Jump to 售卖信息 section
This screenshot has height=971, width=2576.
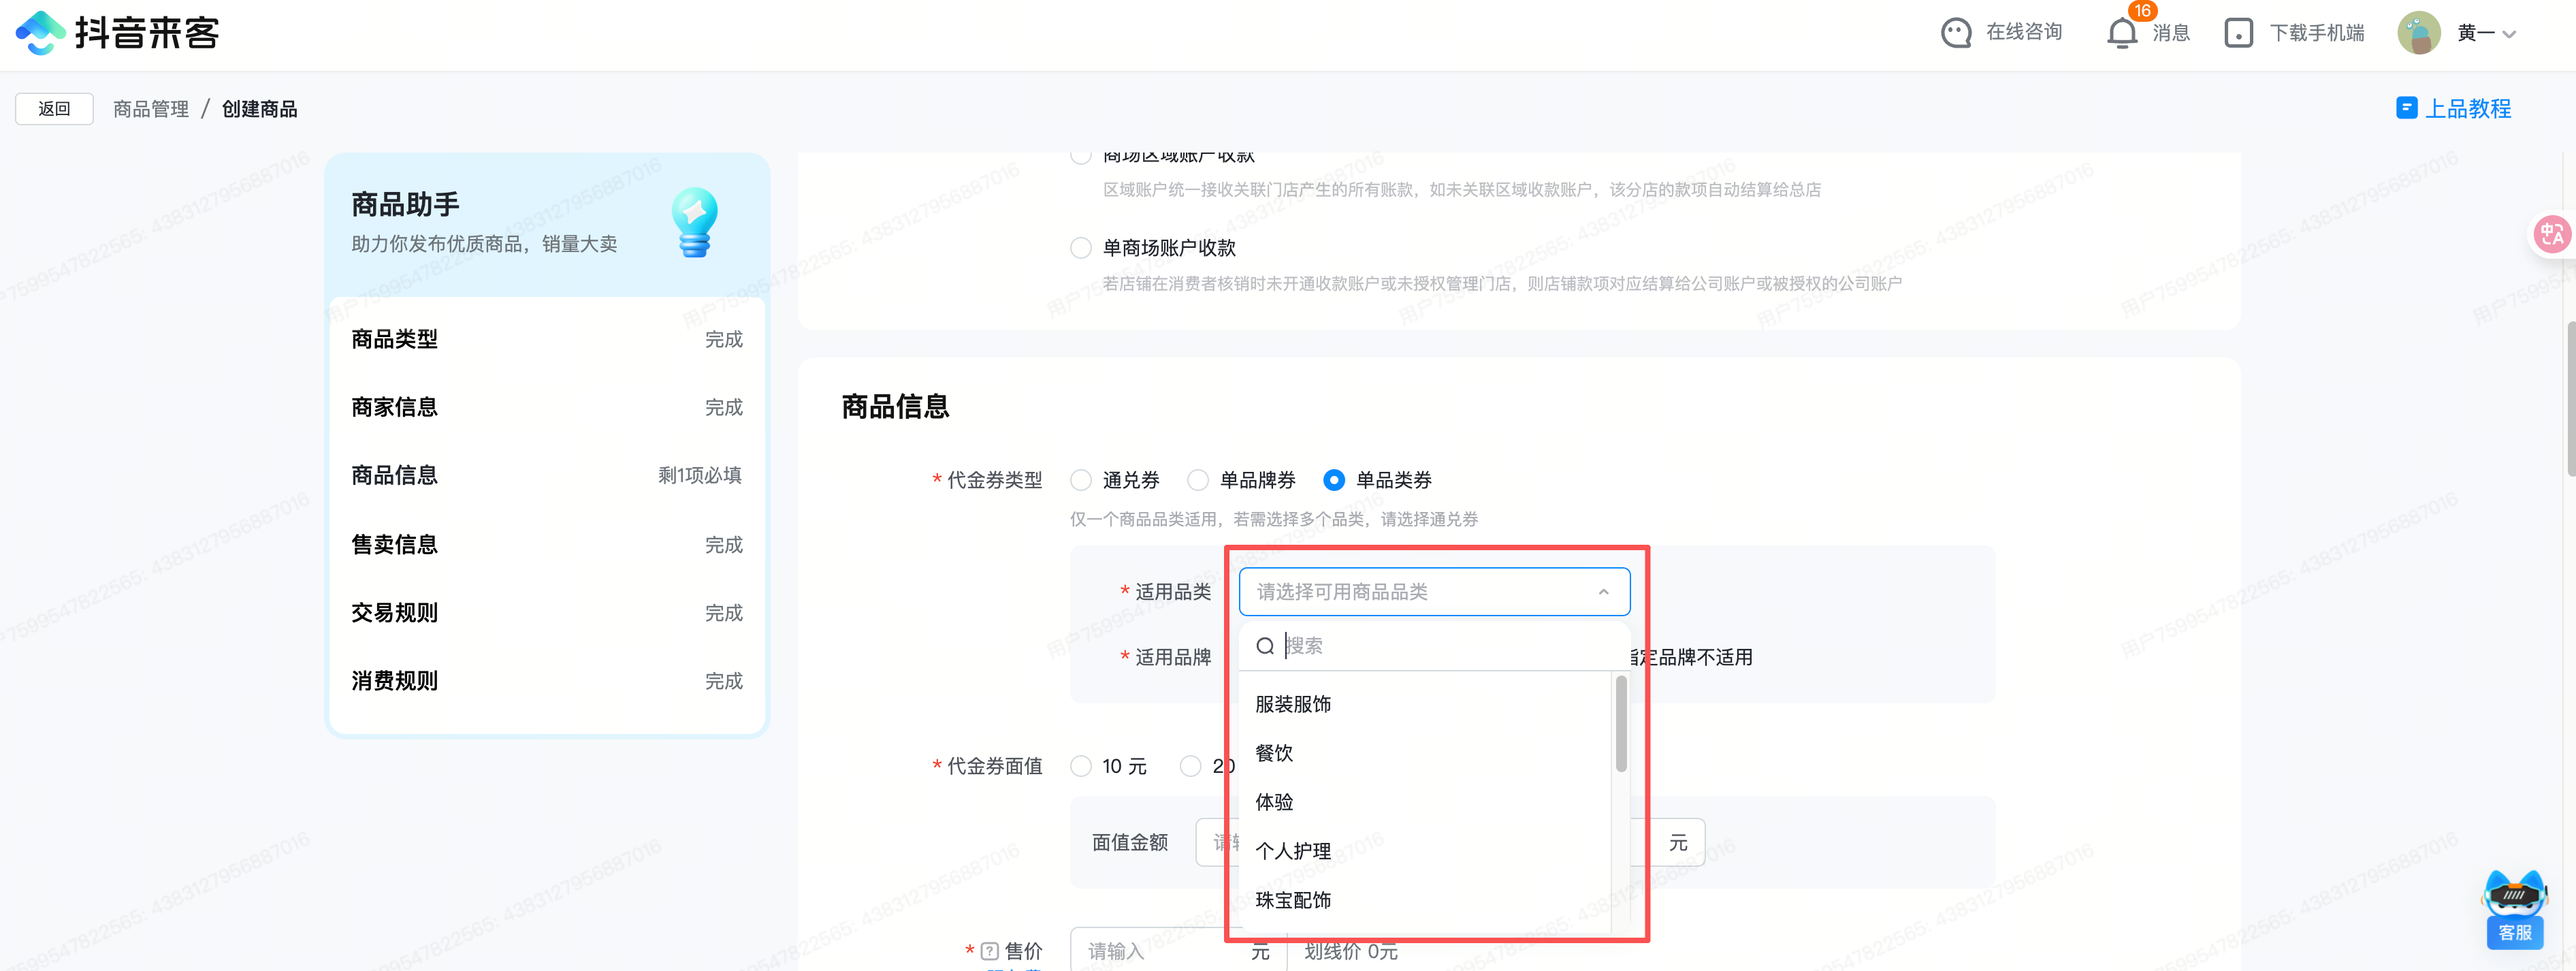point(395,544)
